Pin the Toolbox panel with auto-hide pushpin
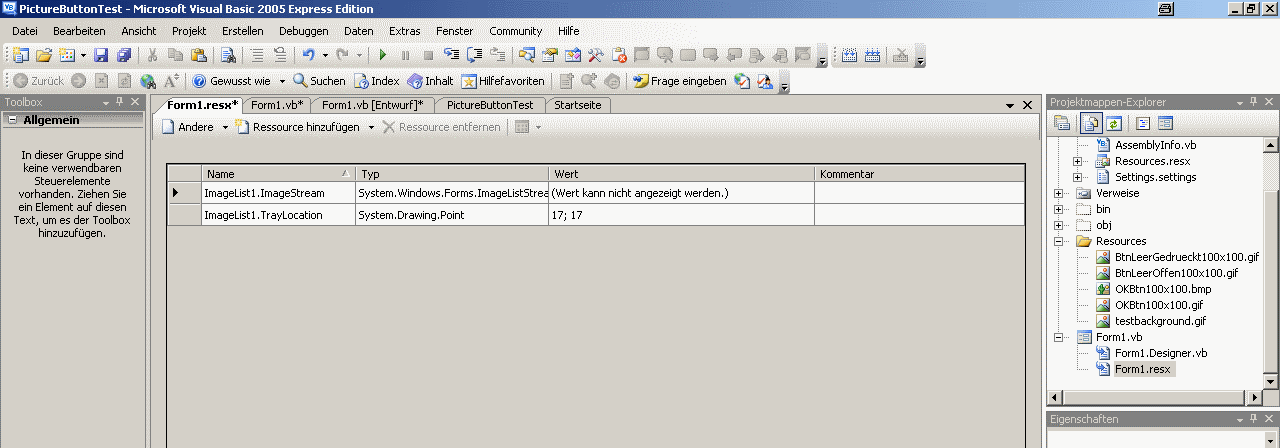This screenshot has height=448, width=1280. pos(120,102)
